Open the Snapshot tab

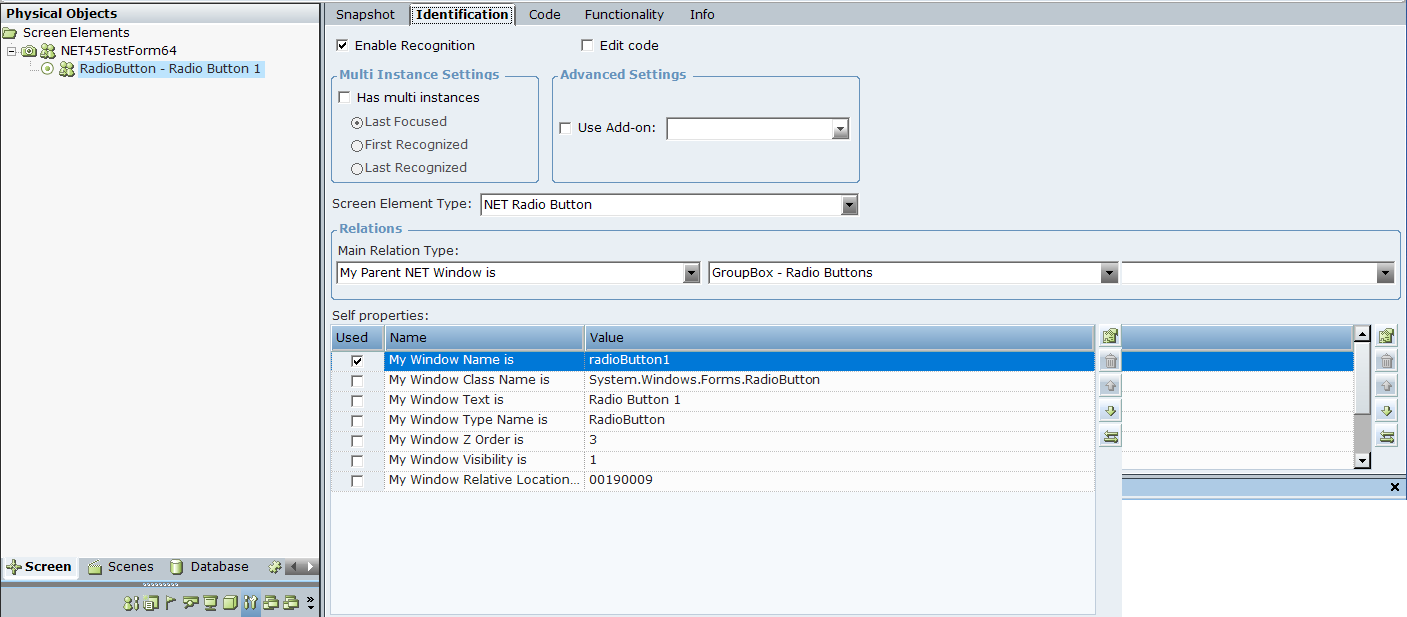(365, 15)
